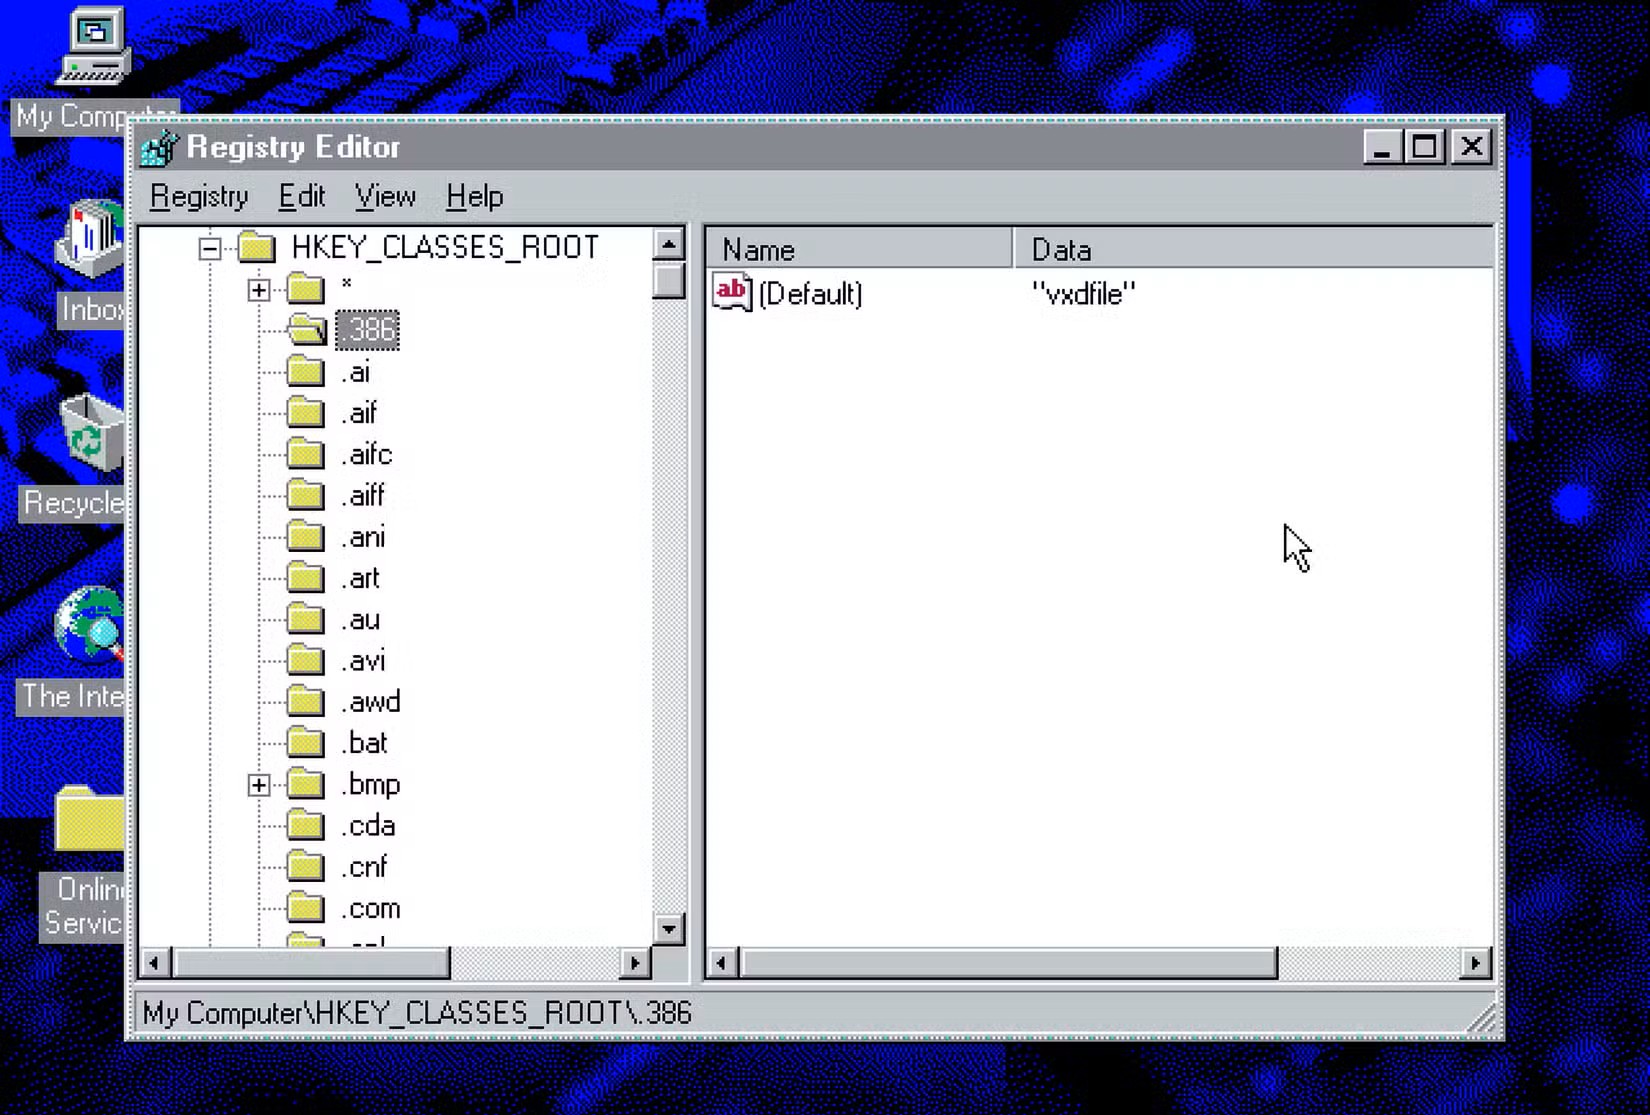Collapse the HKEY_CLASSES_ROOT key
Viewport: 1650px width, 1115px height.
click(x=209, y=248)
